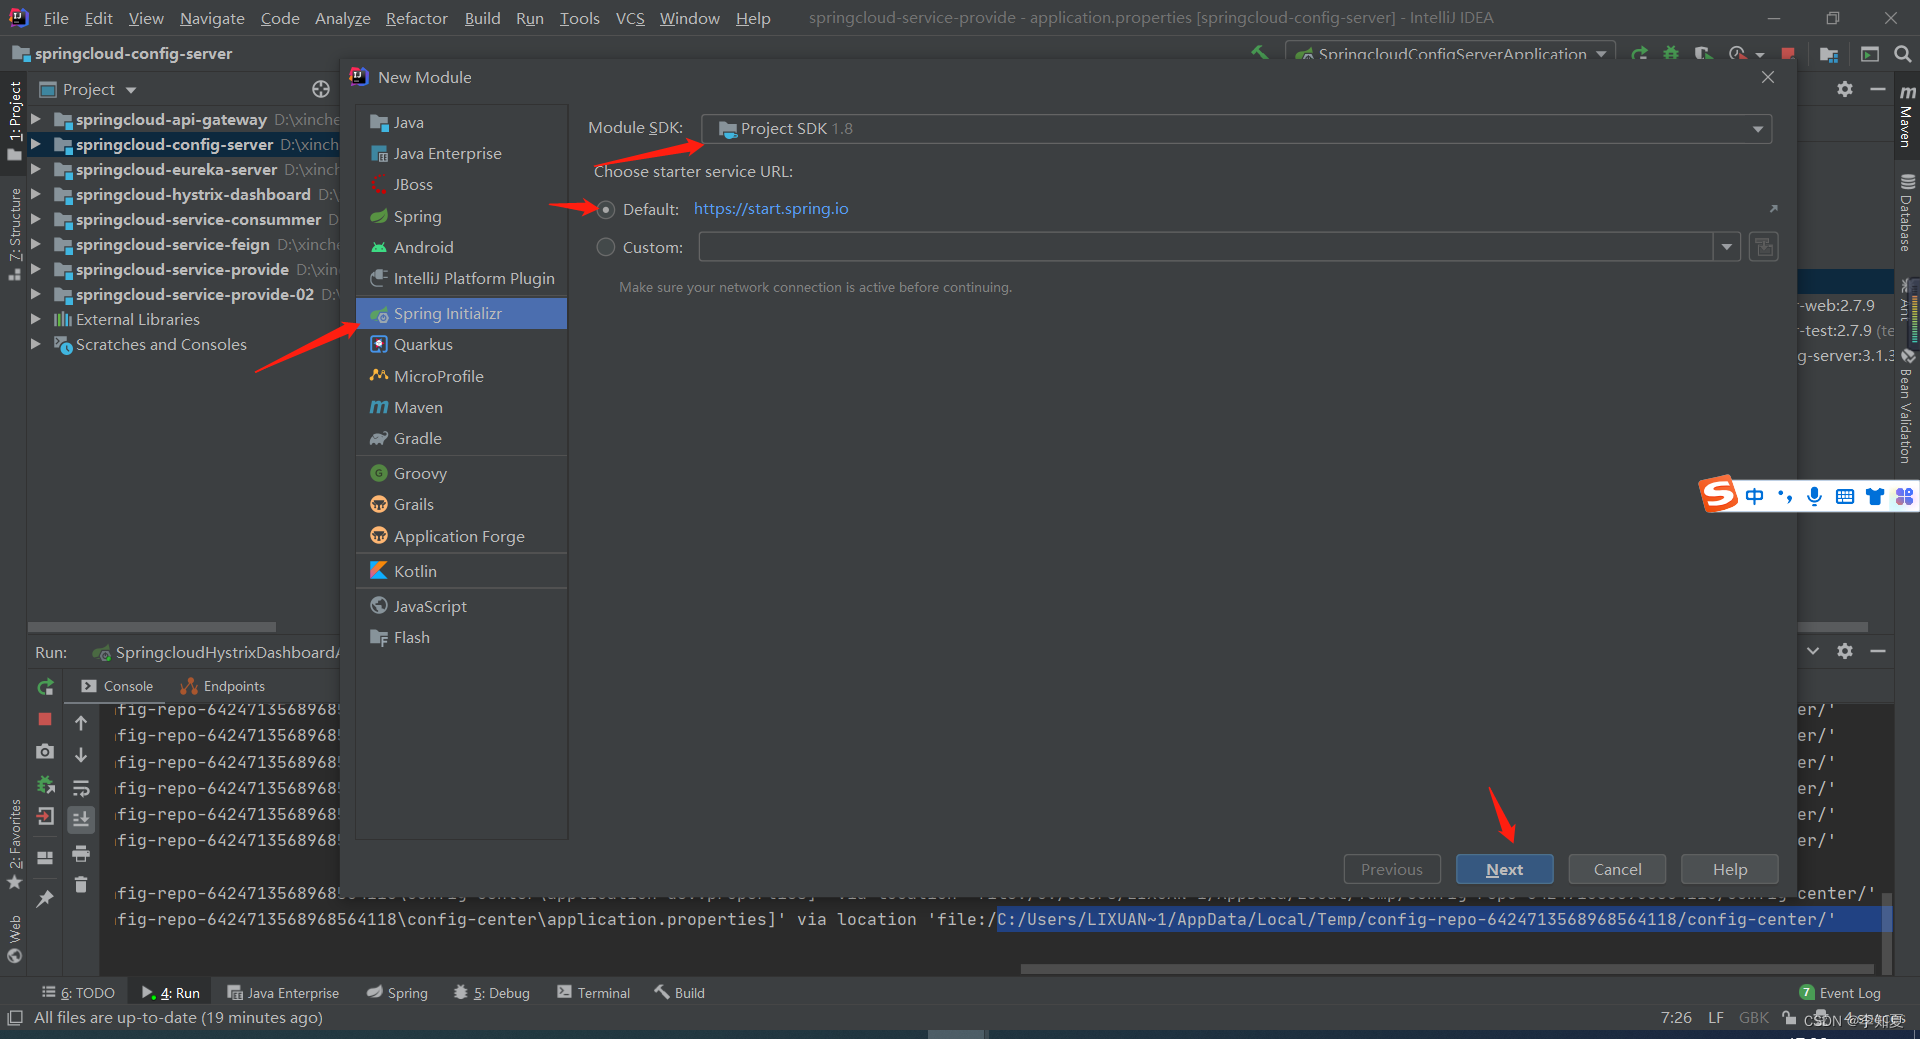Open the Event Log button
This screenshot has width=1920, height=1039.
tap(1840, 993)
